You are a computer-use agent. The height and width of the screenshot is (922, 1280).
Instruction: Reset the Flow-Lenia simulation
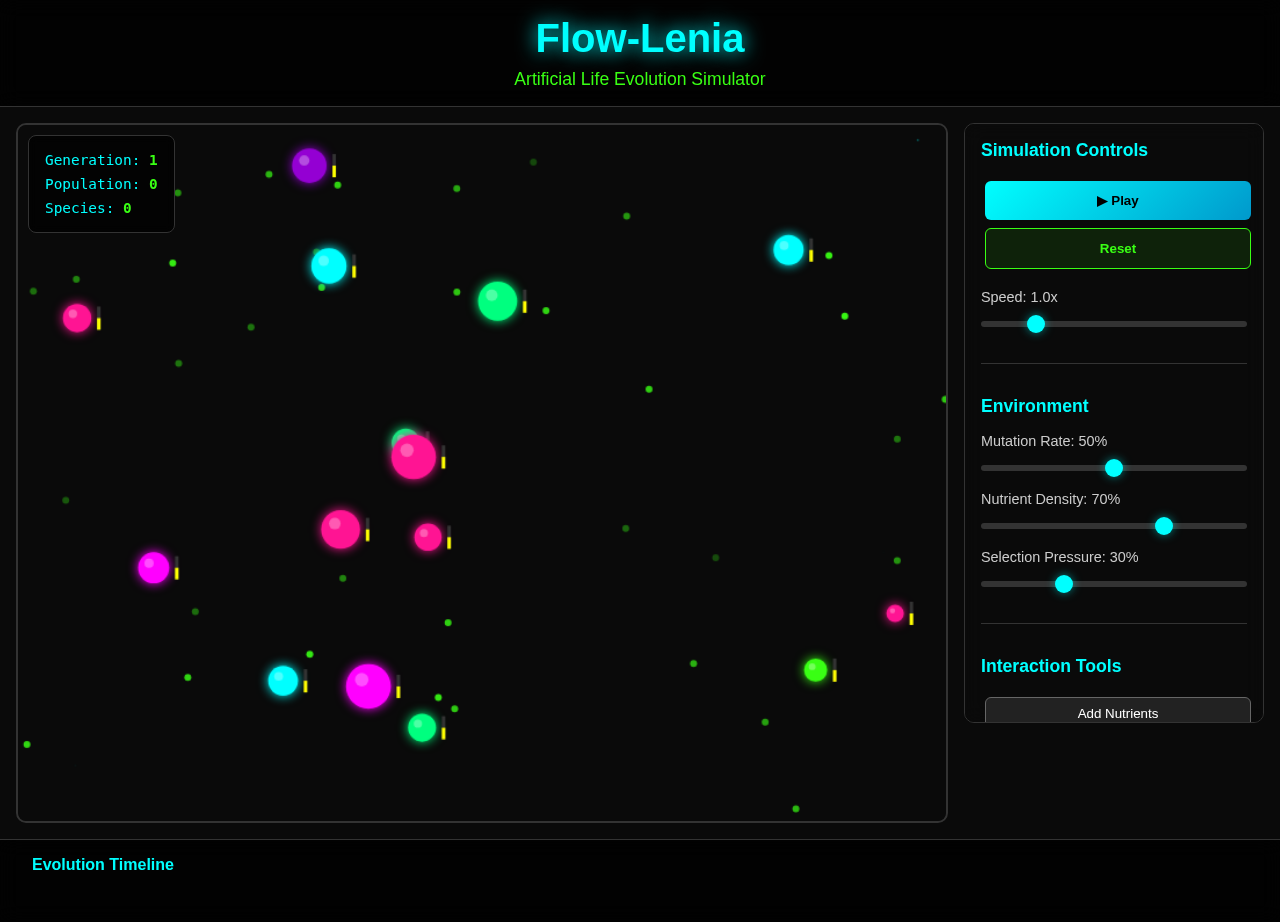pos(1117,248)
